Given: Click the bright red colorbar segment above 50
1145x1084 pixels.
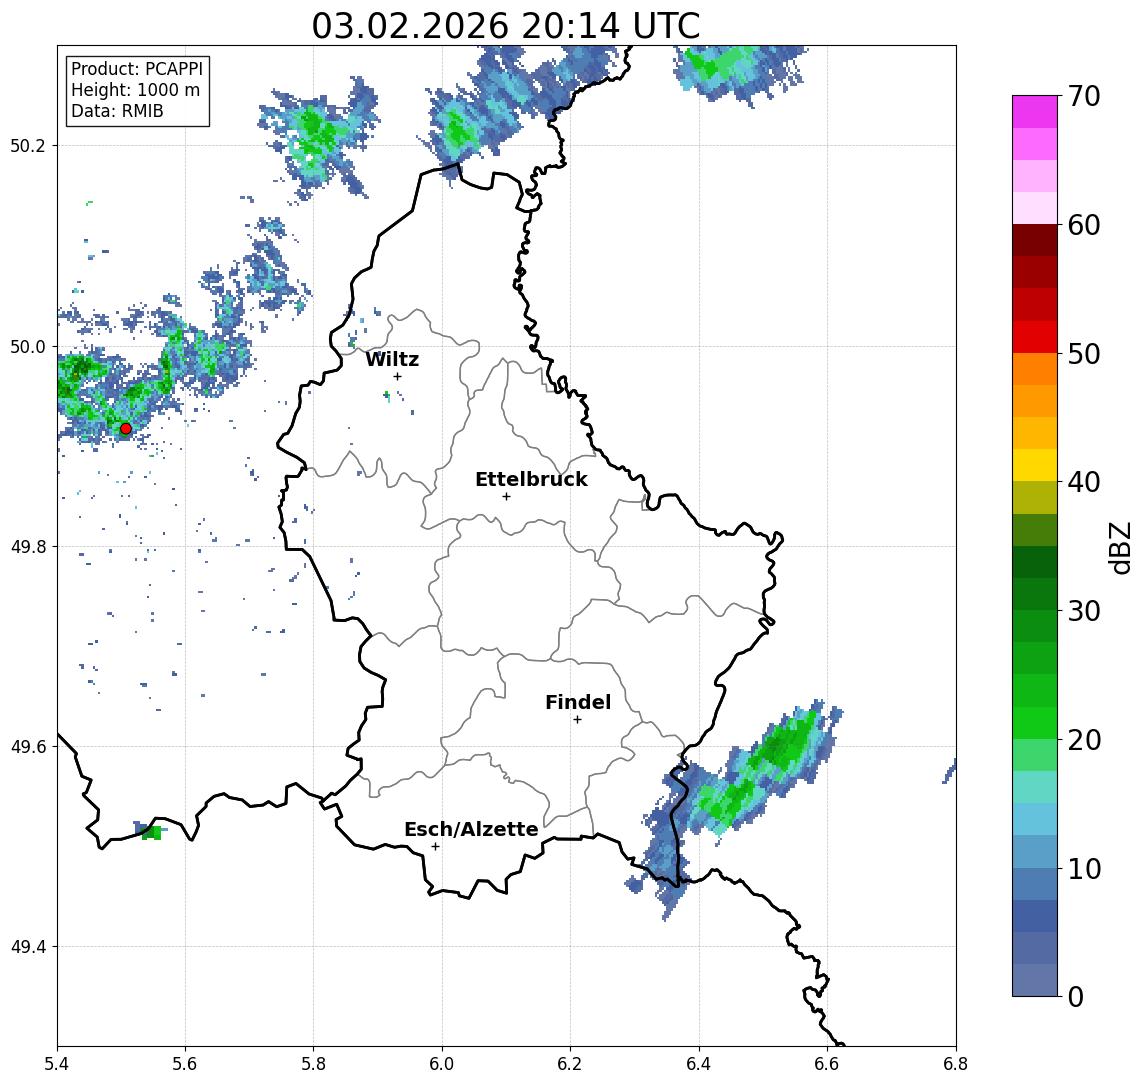Looking at the screenshot, I should coord(1035,337).
